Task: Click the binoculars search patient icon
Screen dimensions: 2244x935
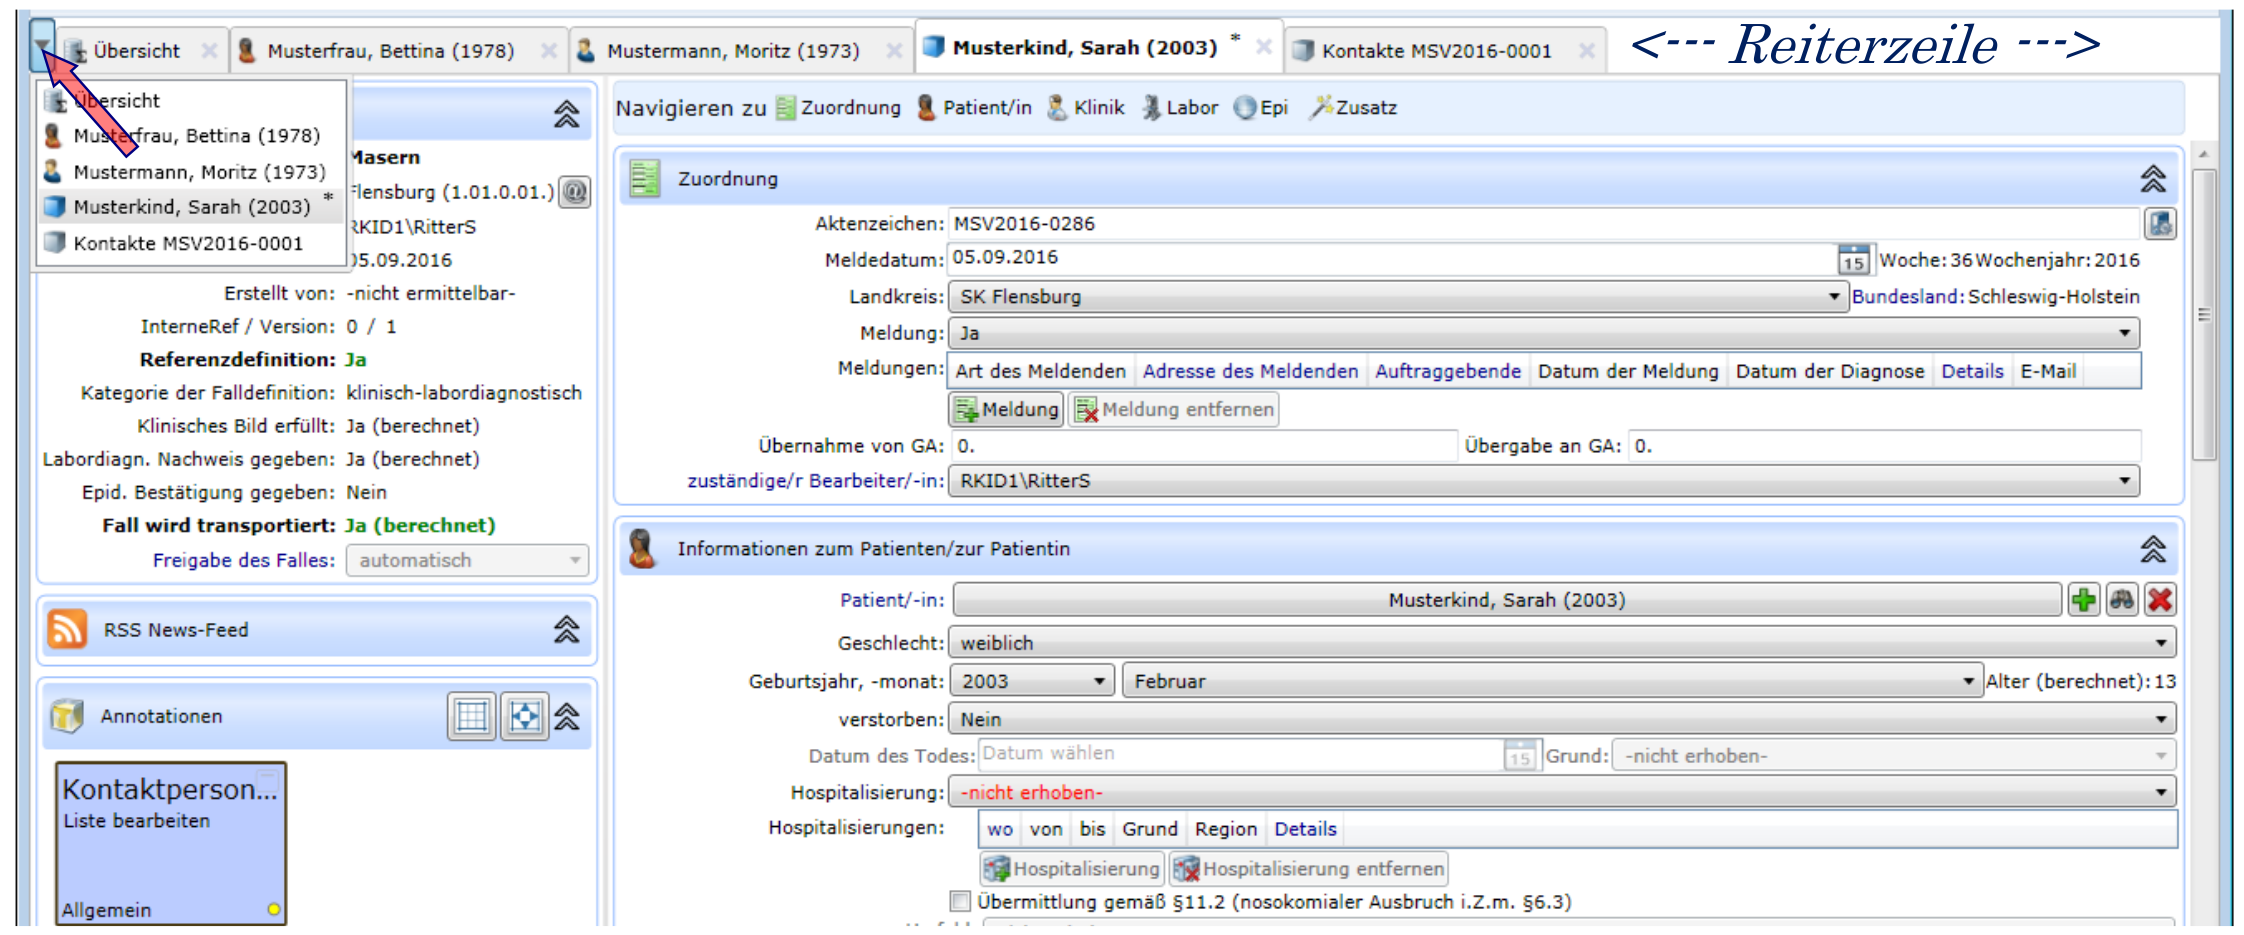Action: coord(2122,600)
